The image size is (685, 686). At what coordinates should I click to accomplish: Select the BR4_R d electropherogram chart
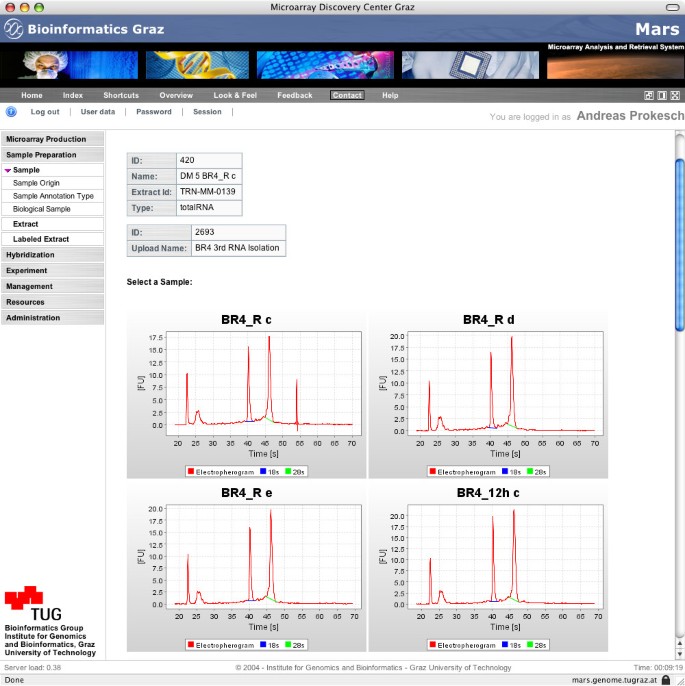[x=488, y=395]
